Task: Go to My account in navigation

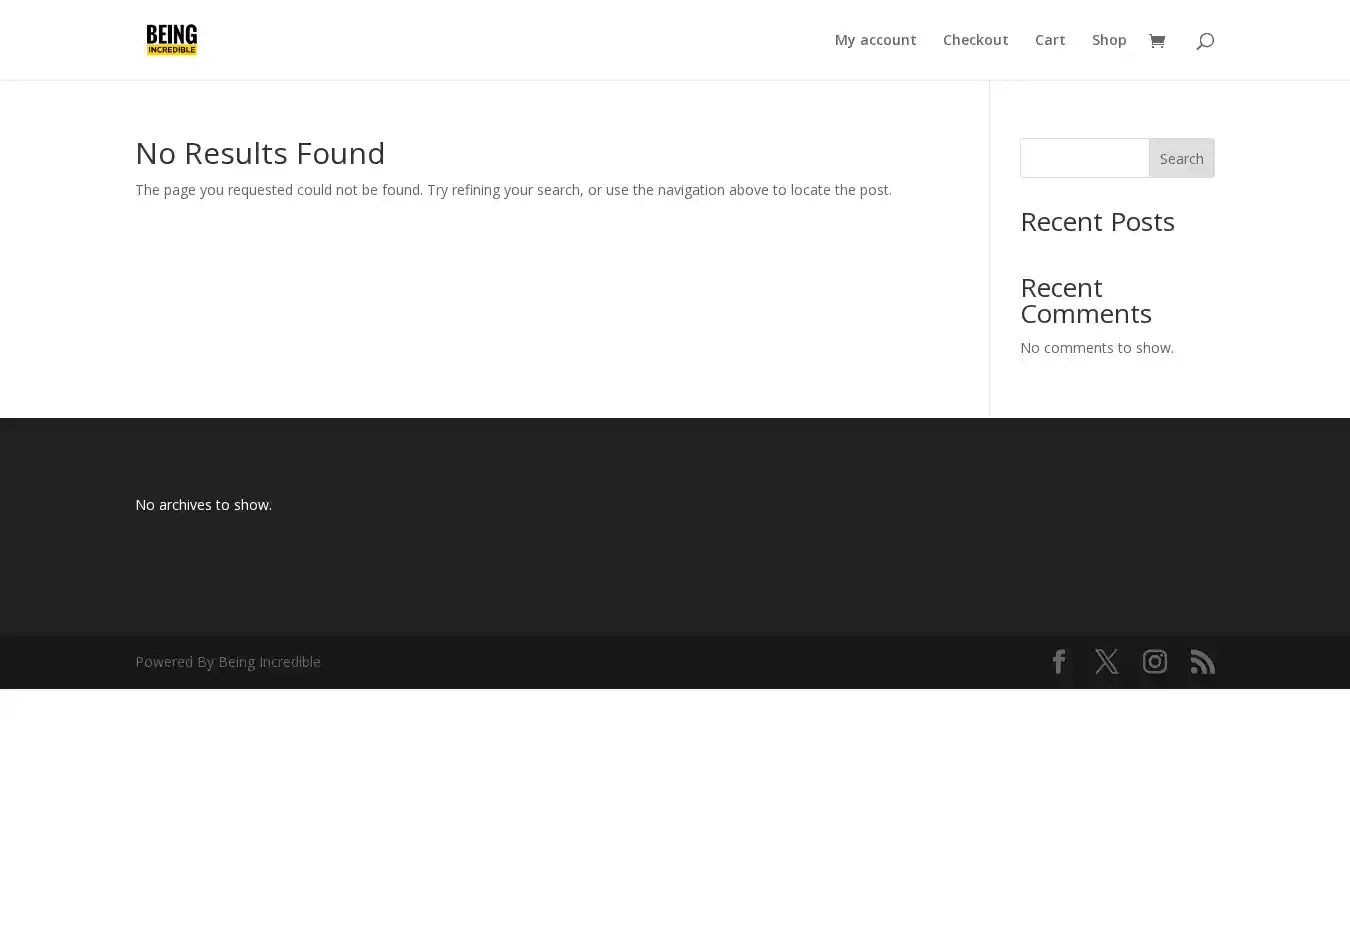Action: [875, 40]
